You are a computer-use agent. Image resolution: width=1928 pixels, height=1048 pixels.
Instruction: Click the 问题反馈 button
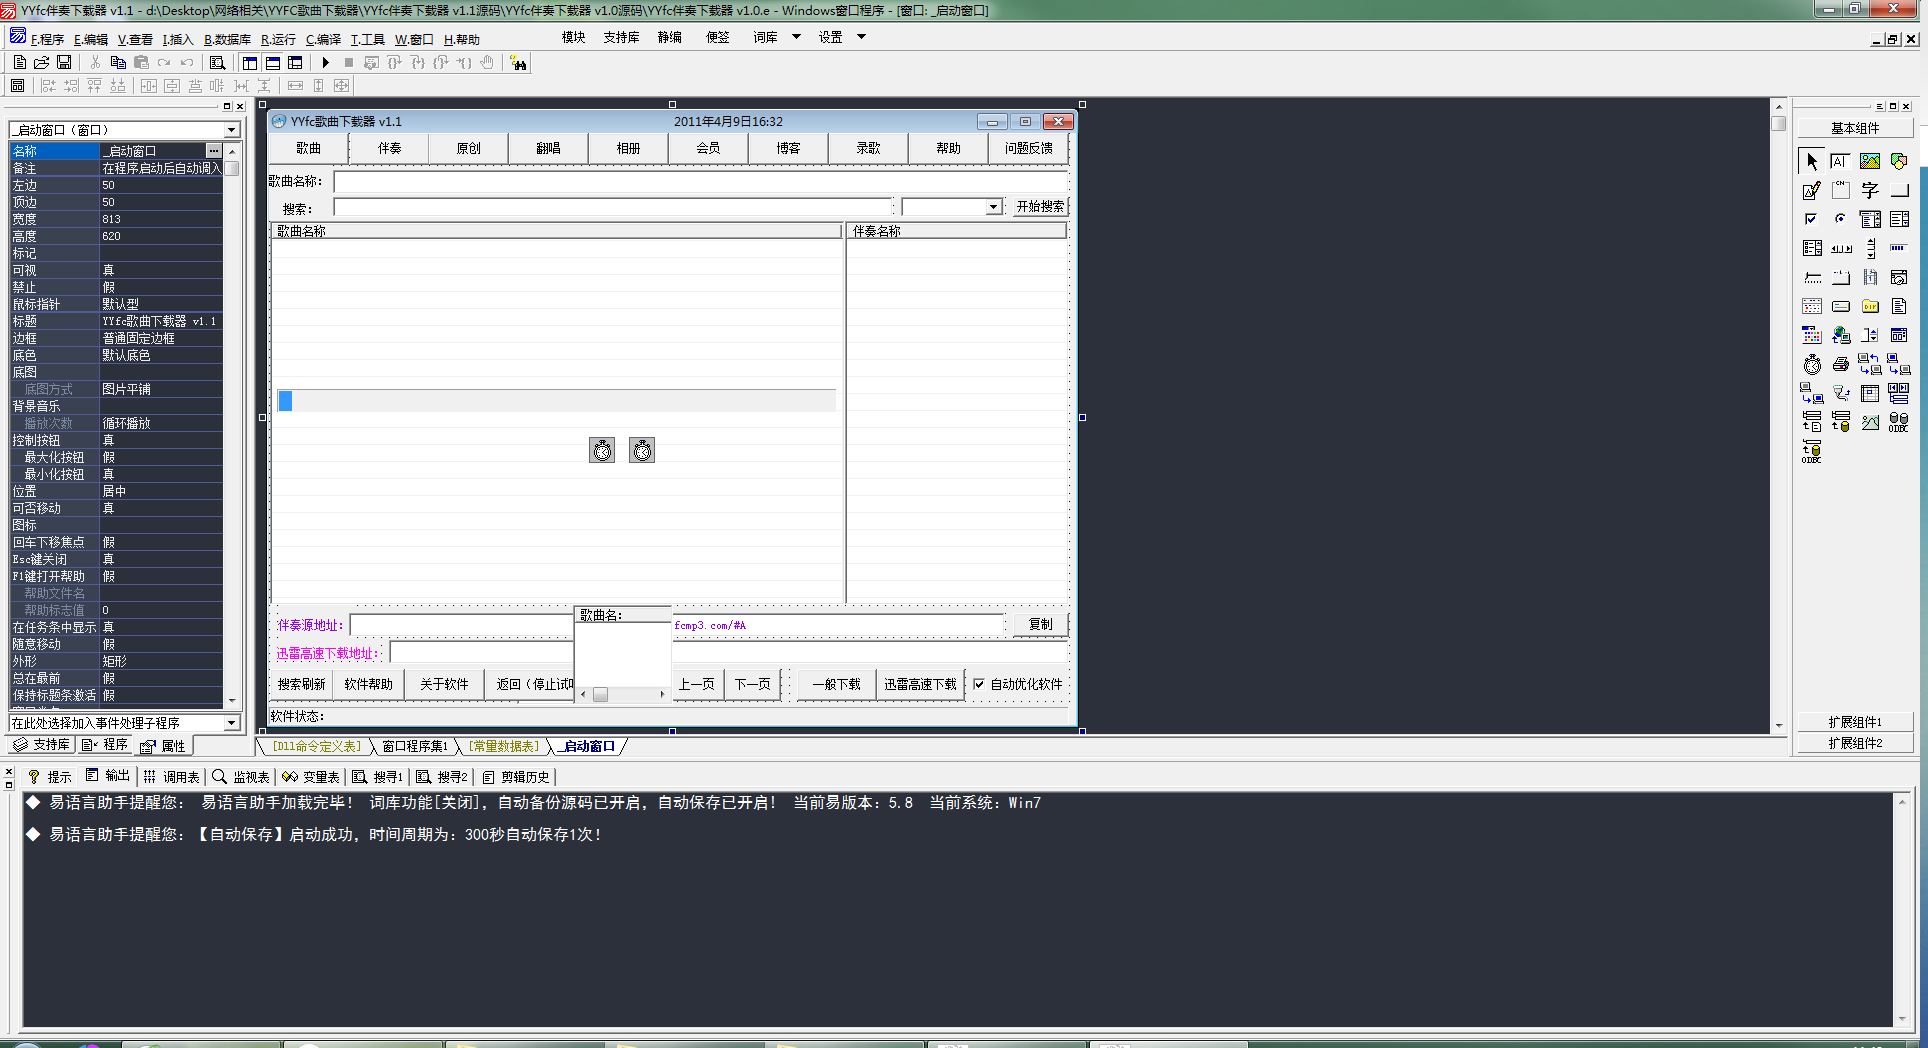(x=1029, y=148)
